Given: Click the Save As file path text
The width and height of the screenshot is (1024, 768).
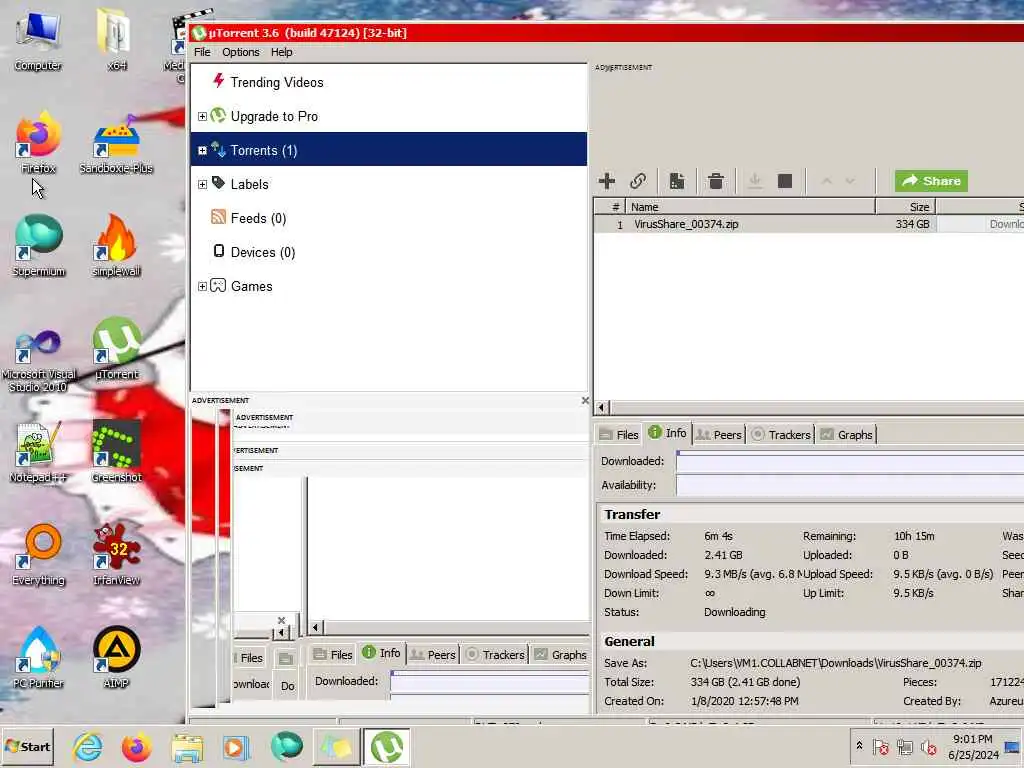Looking at the screenshot, I should (835, 663).
